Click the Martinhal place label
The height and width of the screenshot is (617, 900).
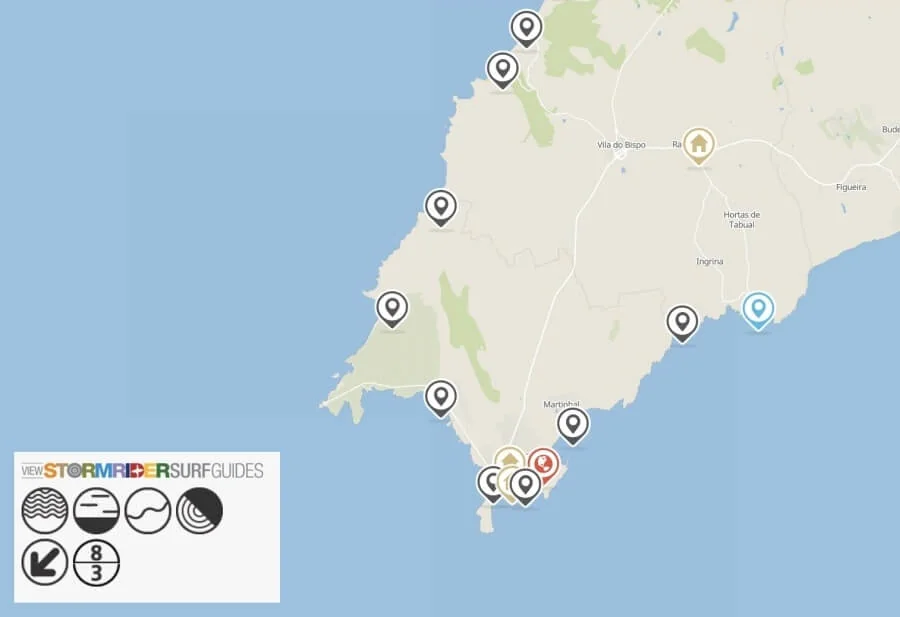[x=561, y=403]
